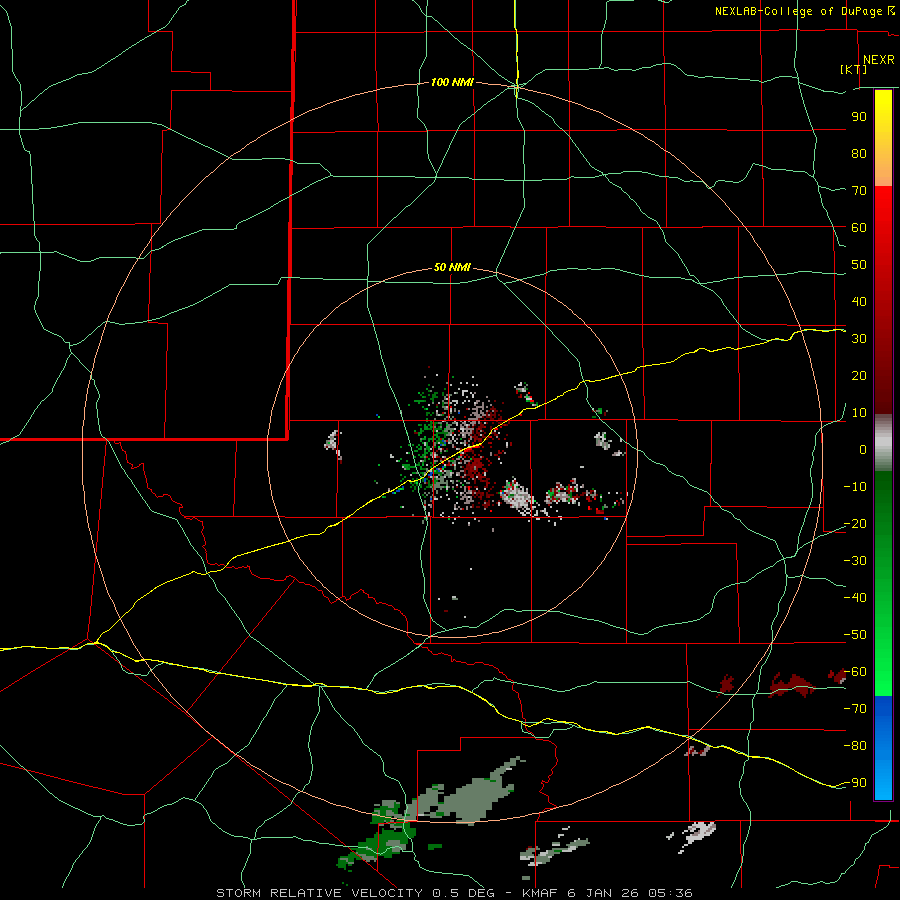The image size is (900, 900).
Task: Click the -70 scale value
Action: tap(855, 709)
